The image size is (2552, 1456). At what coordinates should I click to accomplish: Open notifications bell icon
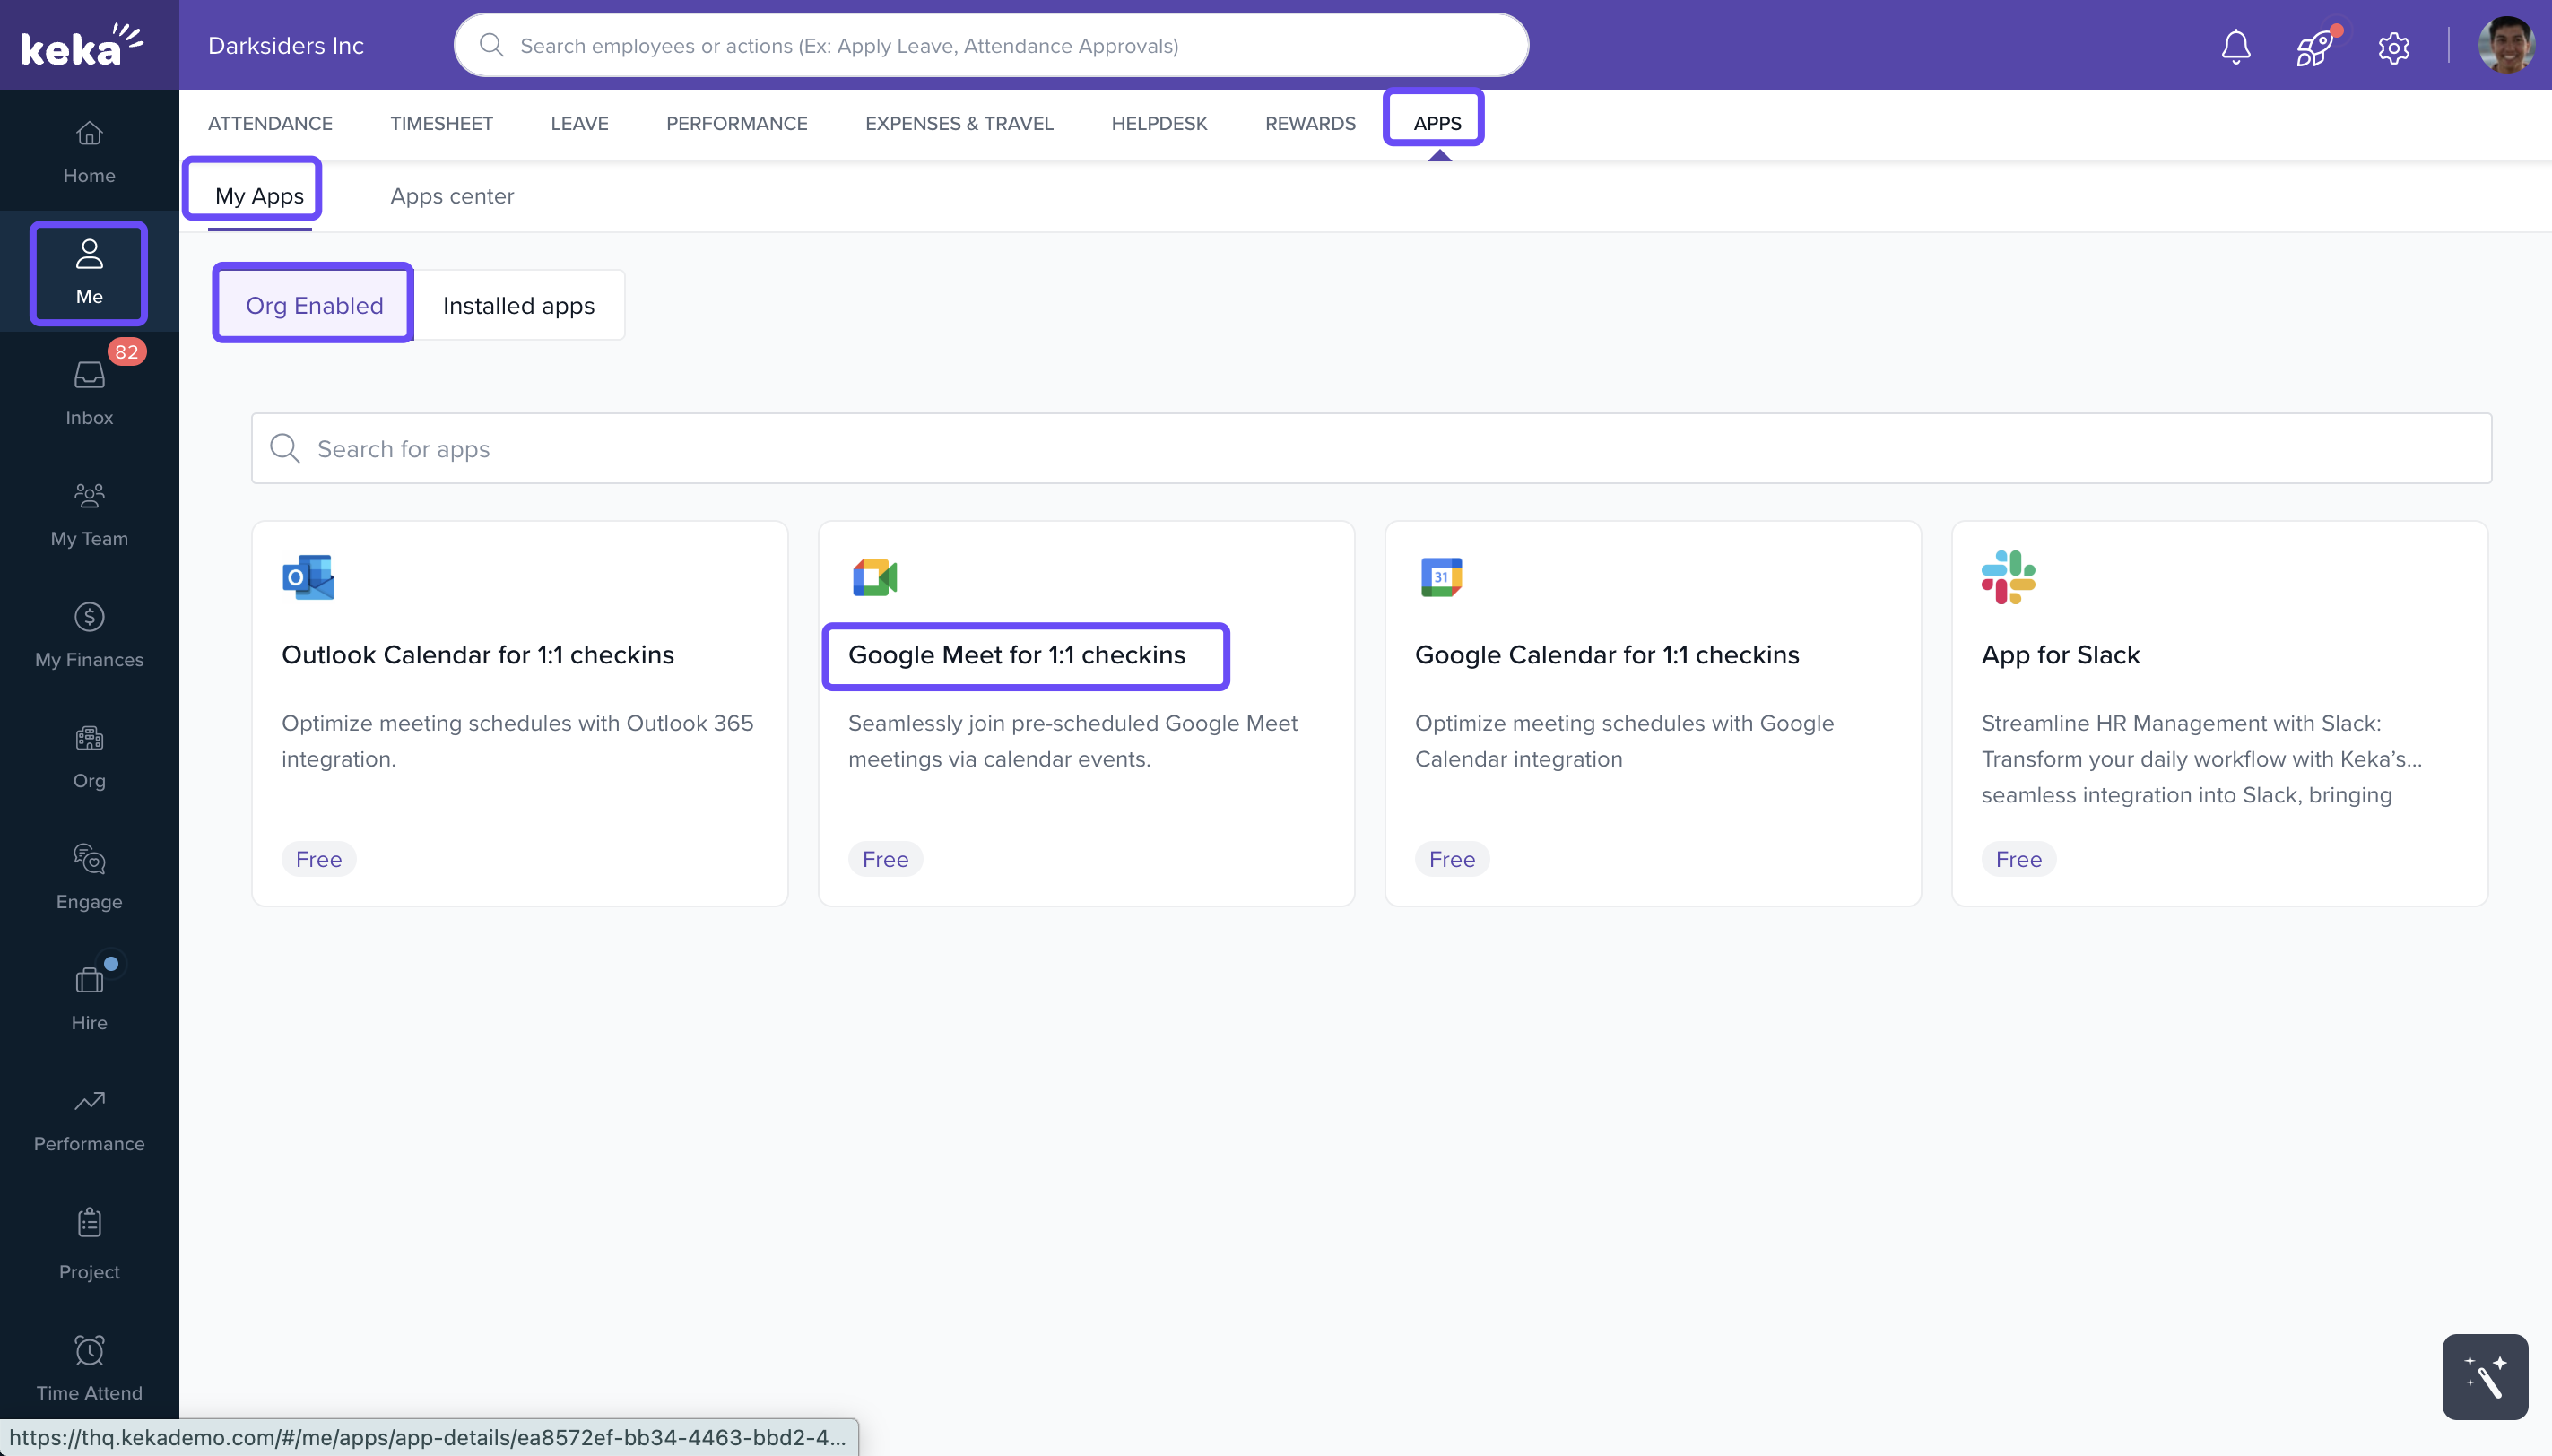2236,46
